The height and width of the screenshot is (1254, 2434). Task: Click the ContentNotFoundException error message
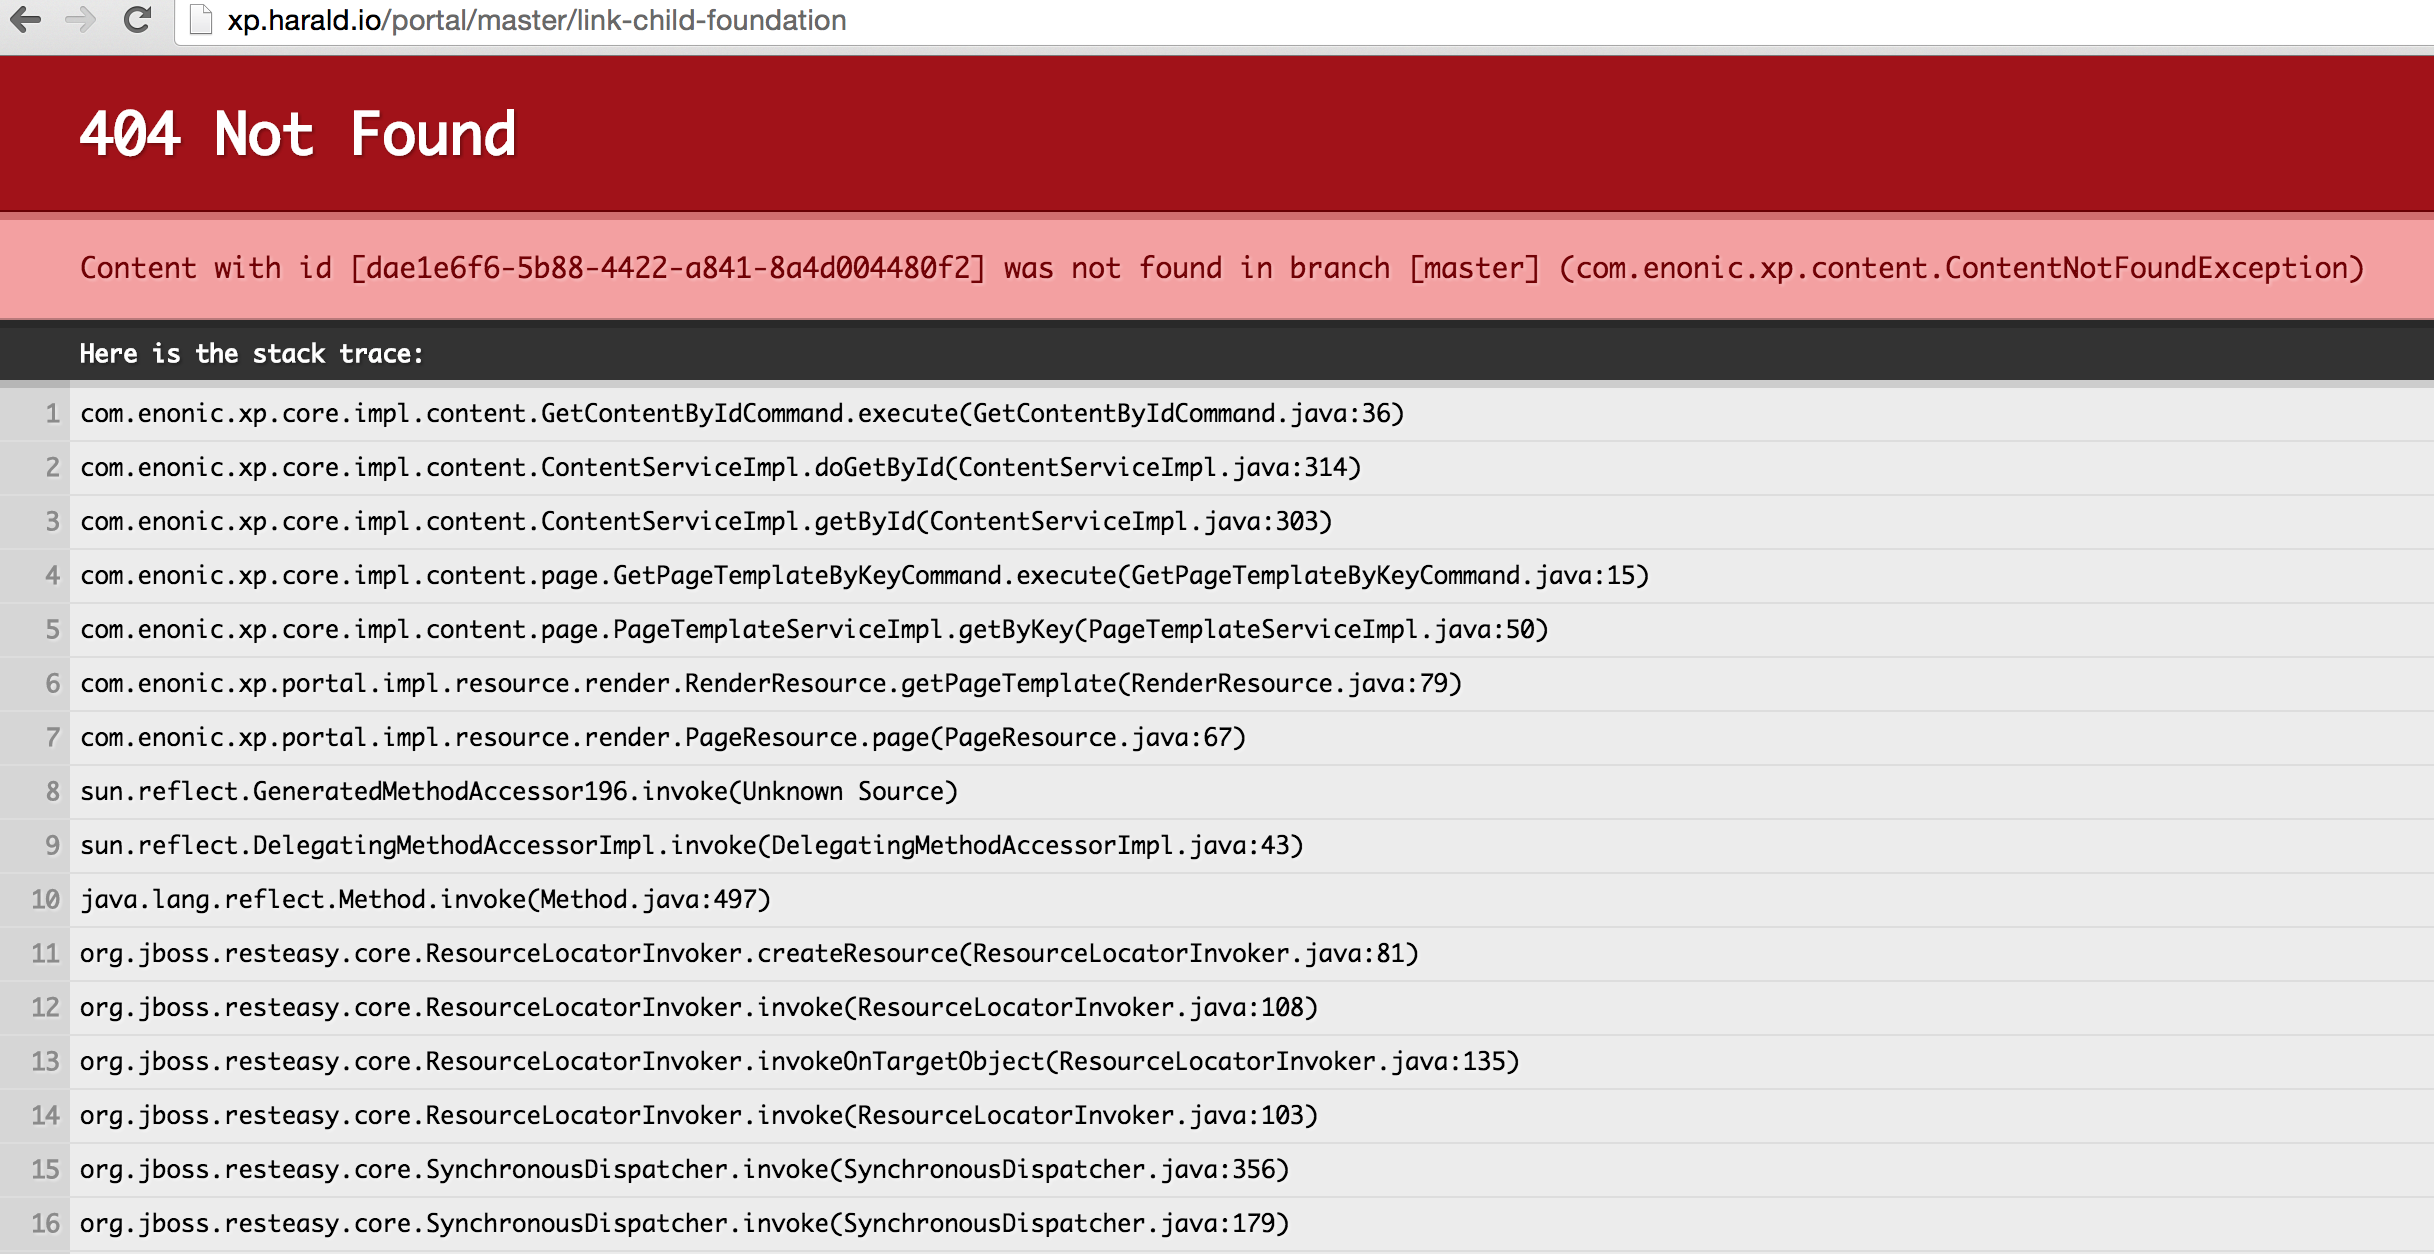[1222, 268]
